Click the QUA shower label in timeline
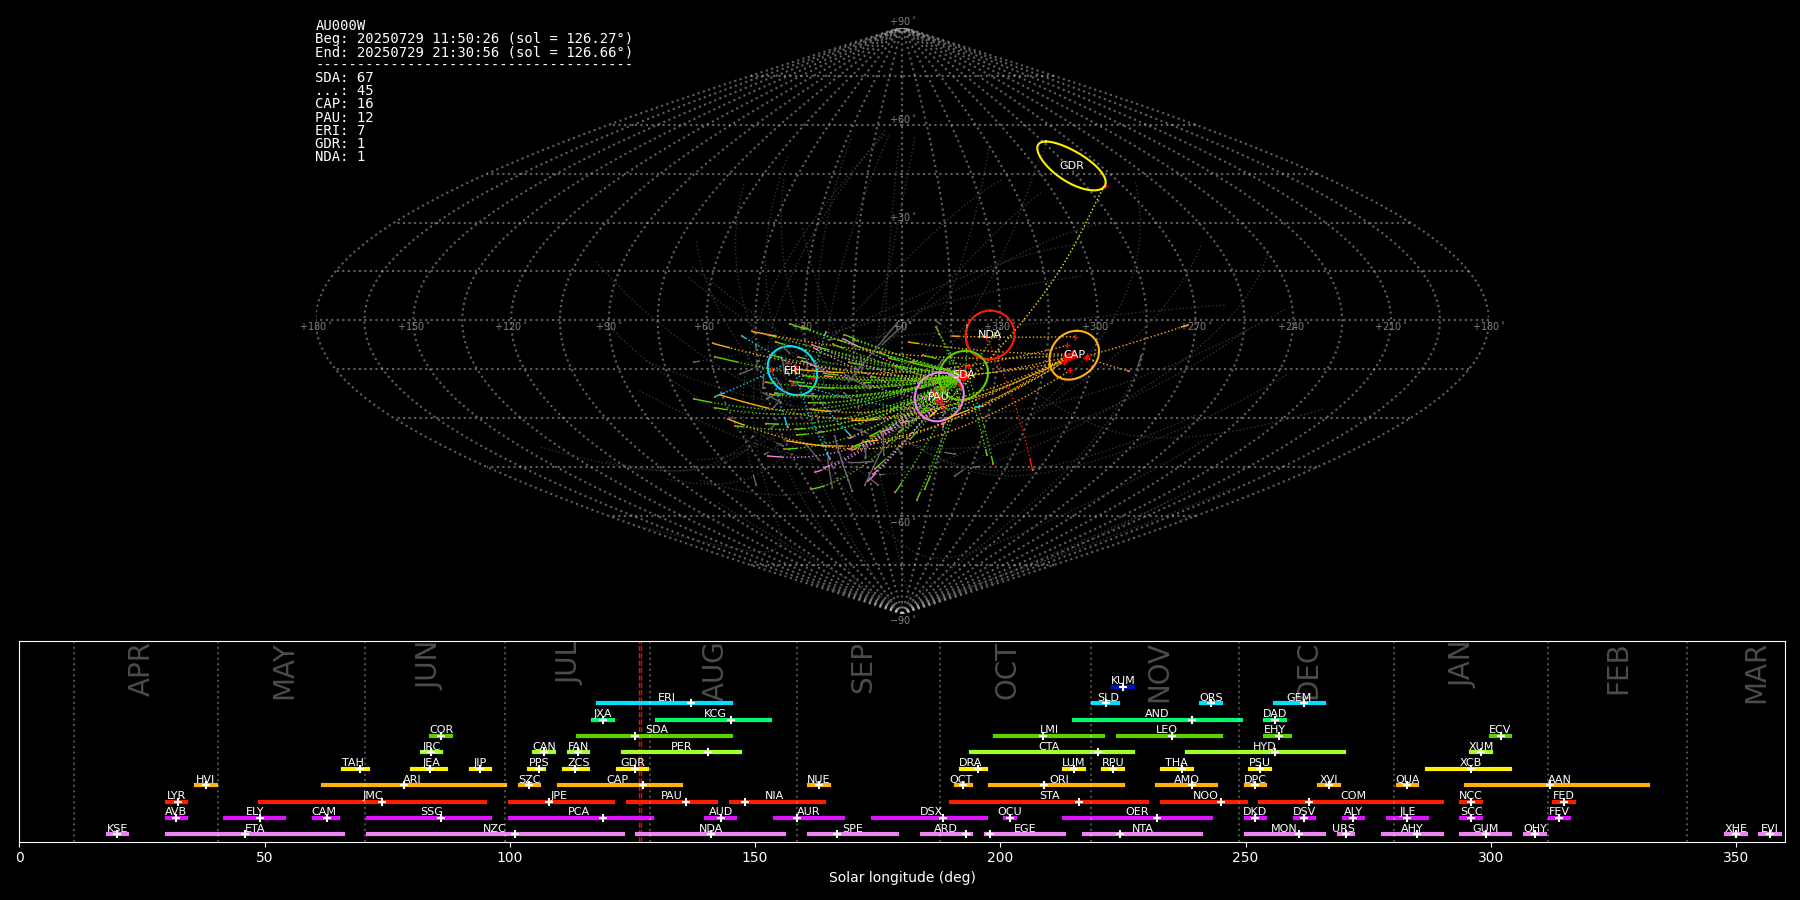Viewport: 1800px width, 900px height. [x=1408, y=780]
